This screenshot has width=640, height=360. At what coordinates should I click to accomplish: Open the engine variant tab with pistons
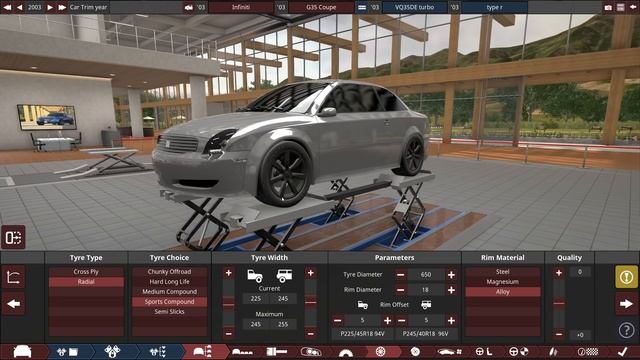click(112, 351)
